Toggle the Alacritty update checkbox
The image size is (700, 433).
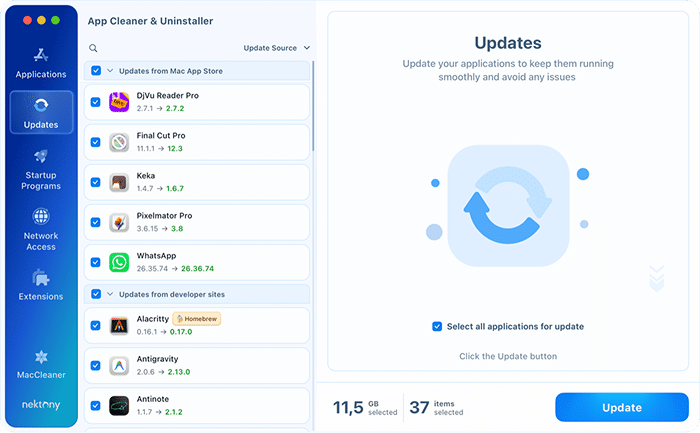tap(96, 325)
